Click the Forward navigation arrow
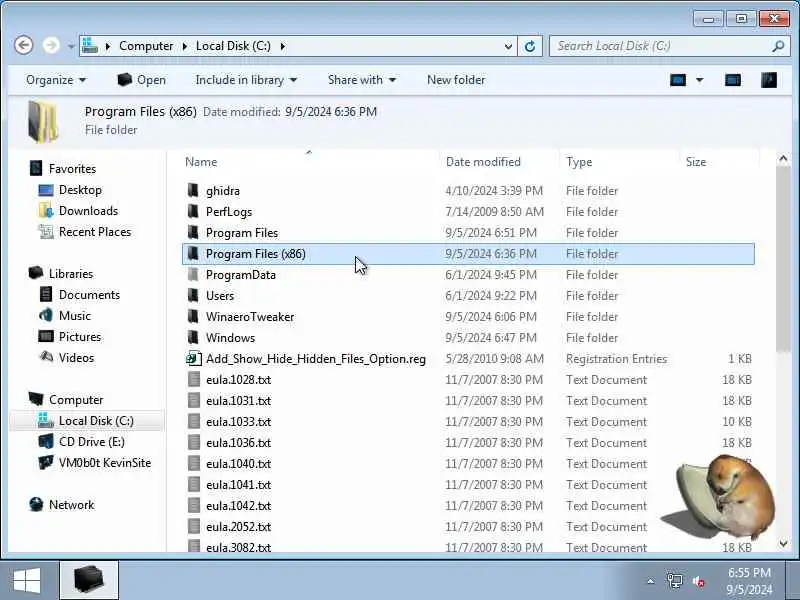This screenshot has height=600, width=800. 51,45
